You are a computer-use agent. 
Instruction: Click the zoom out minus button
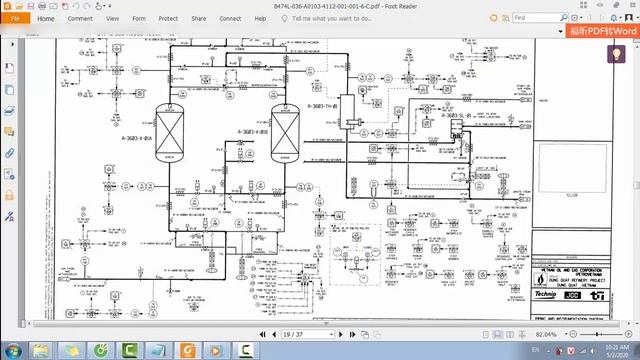[573, 334]
